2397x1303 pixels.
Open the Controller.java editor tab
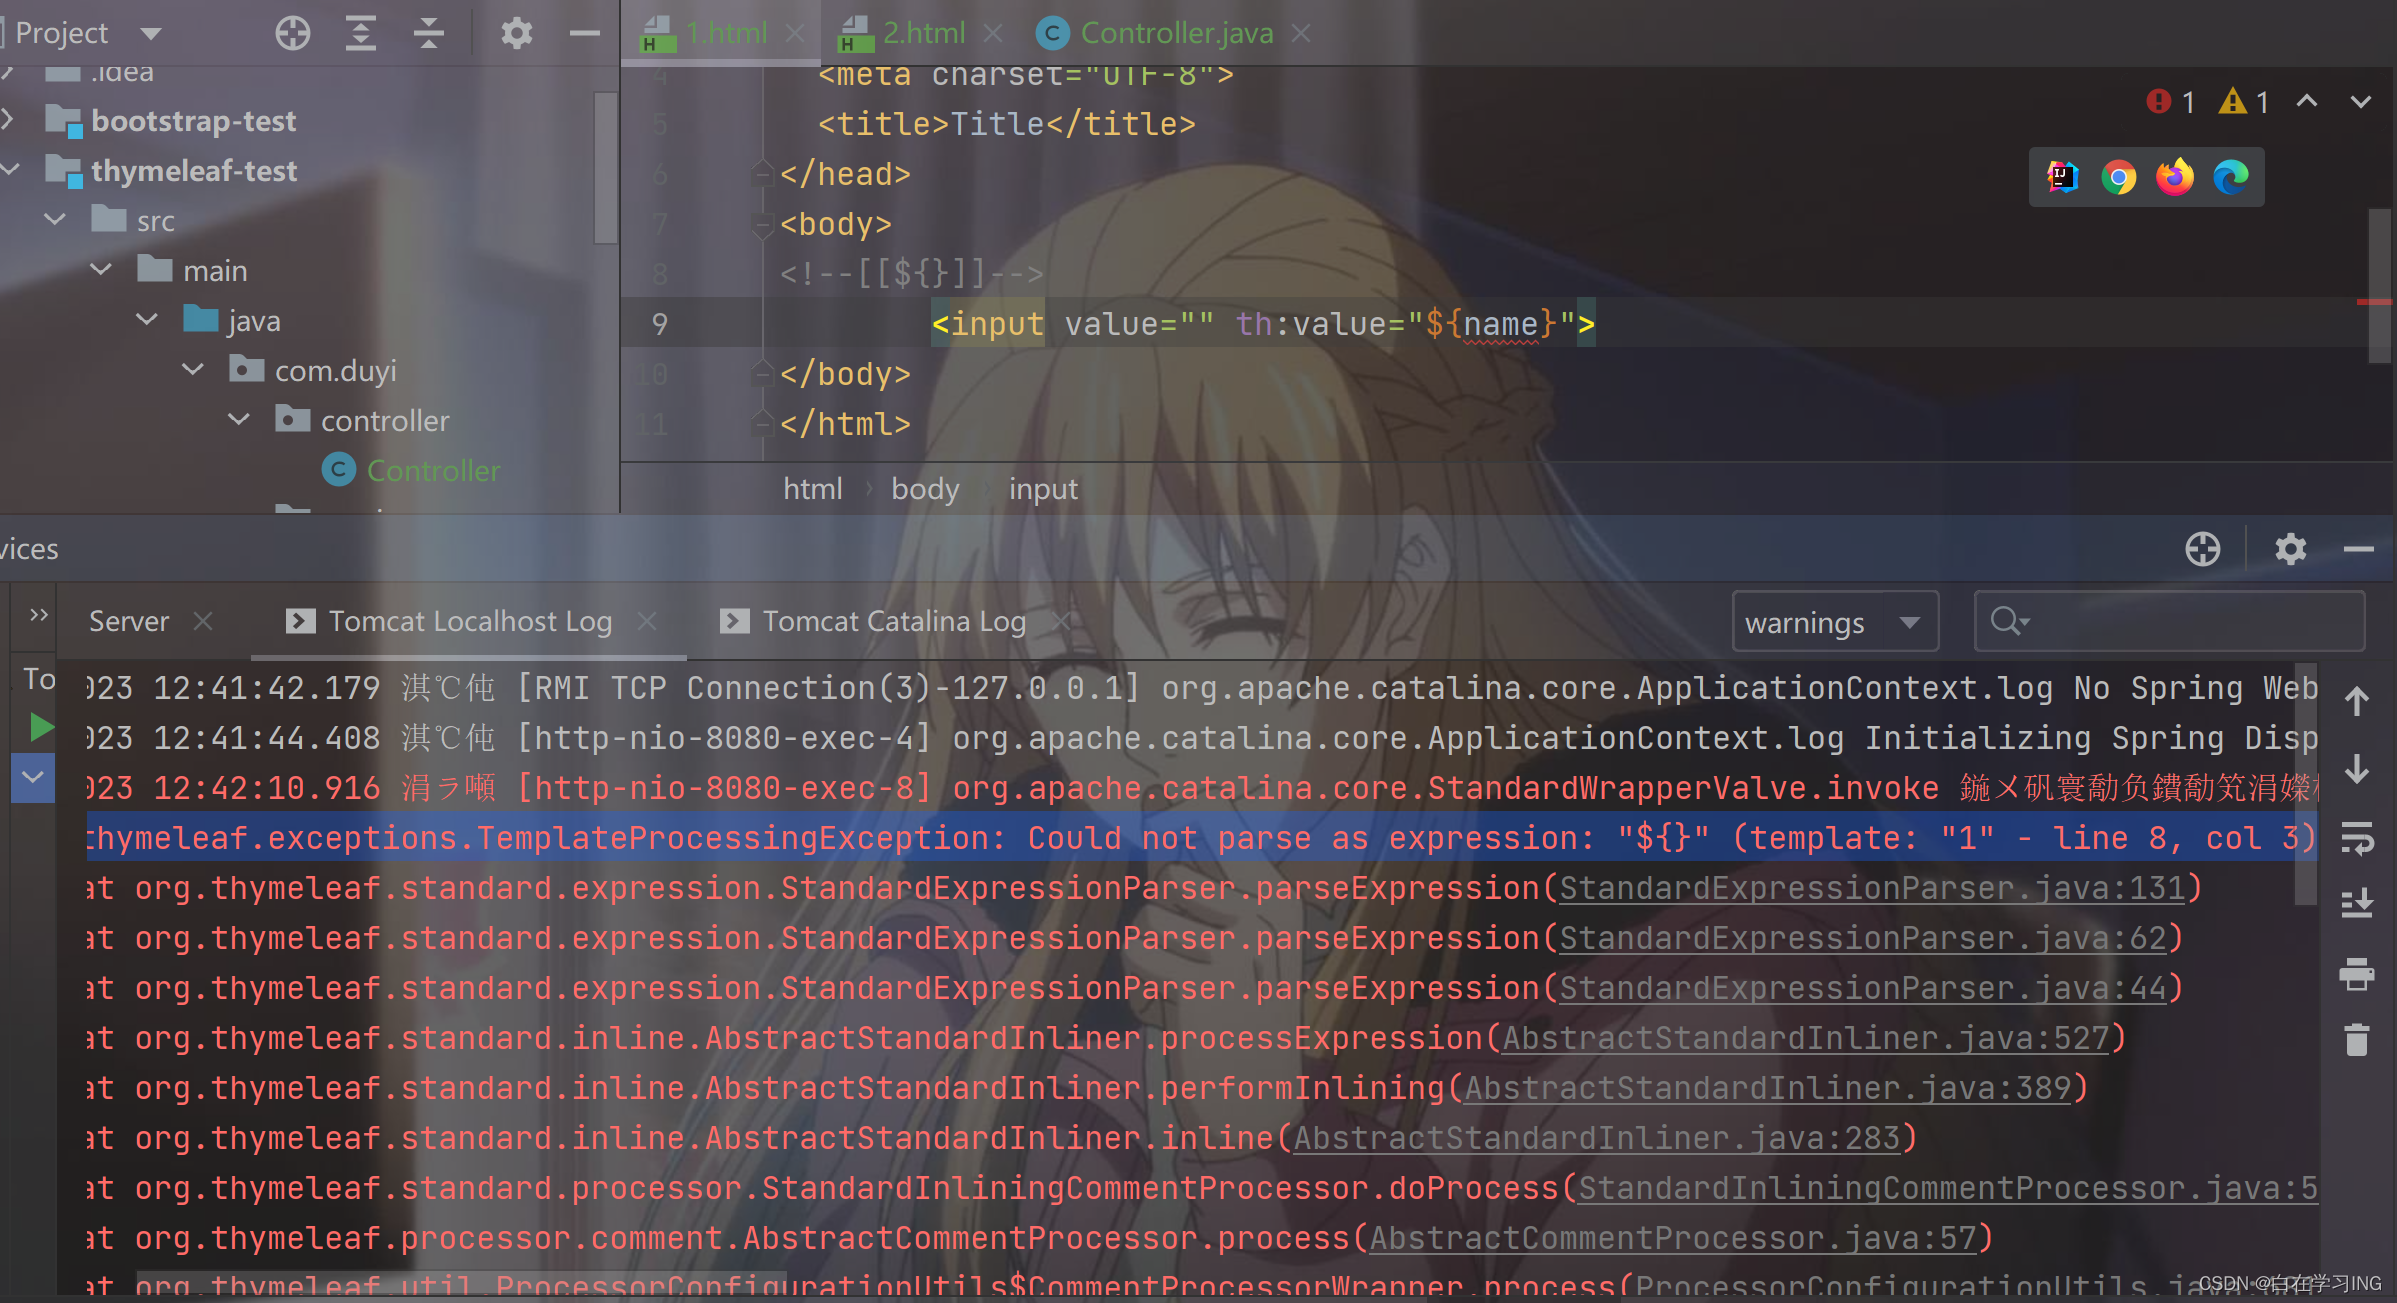tap(1176, 33)
